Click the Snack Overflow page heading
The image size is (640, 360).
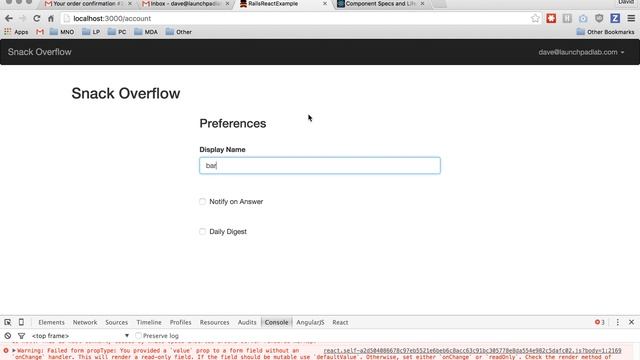[126, 93]
